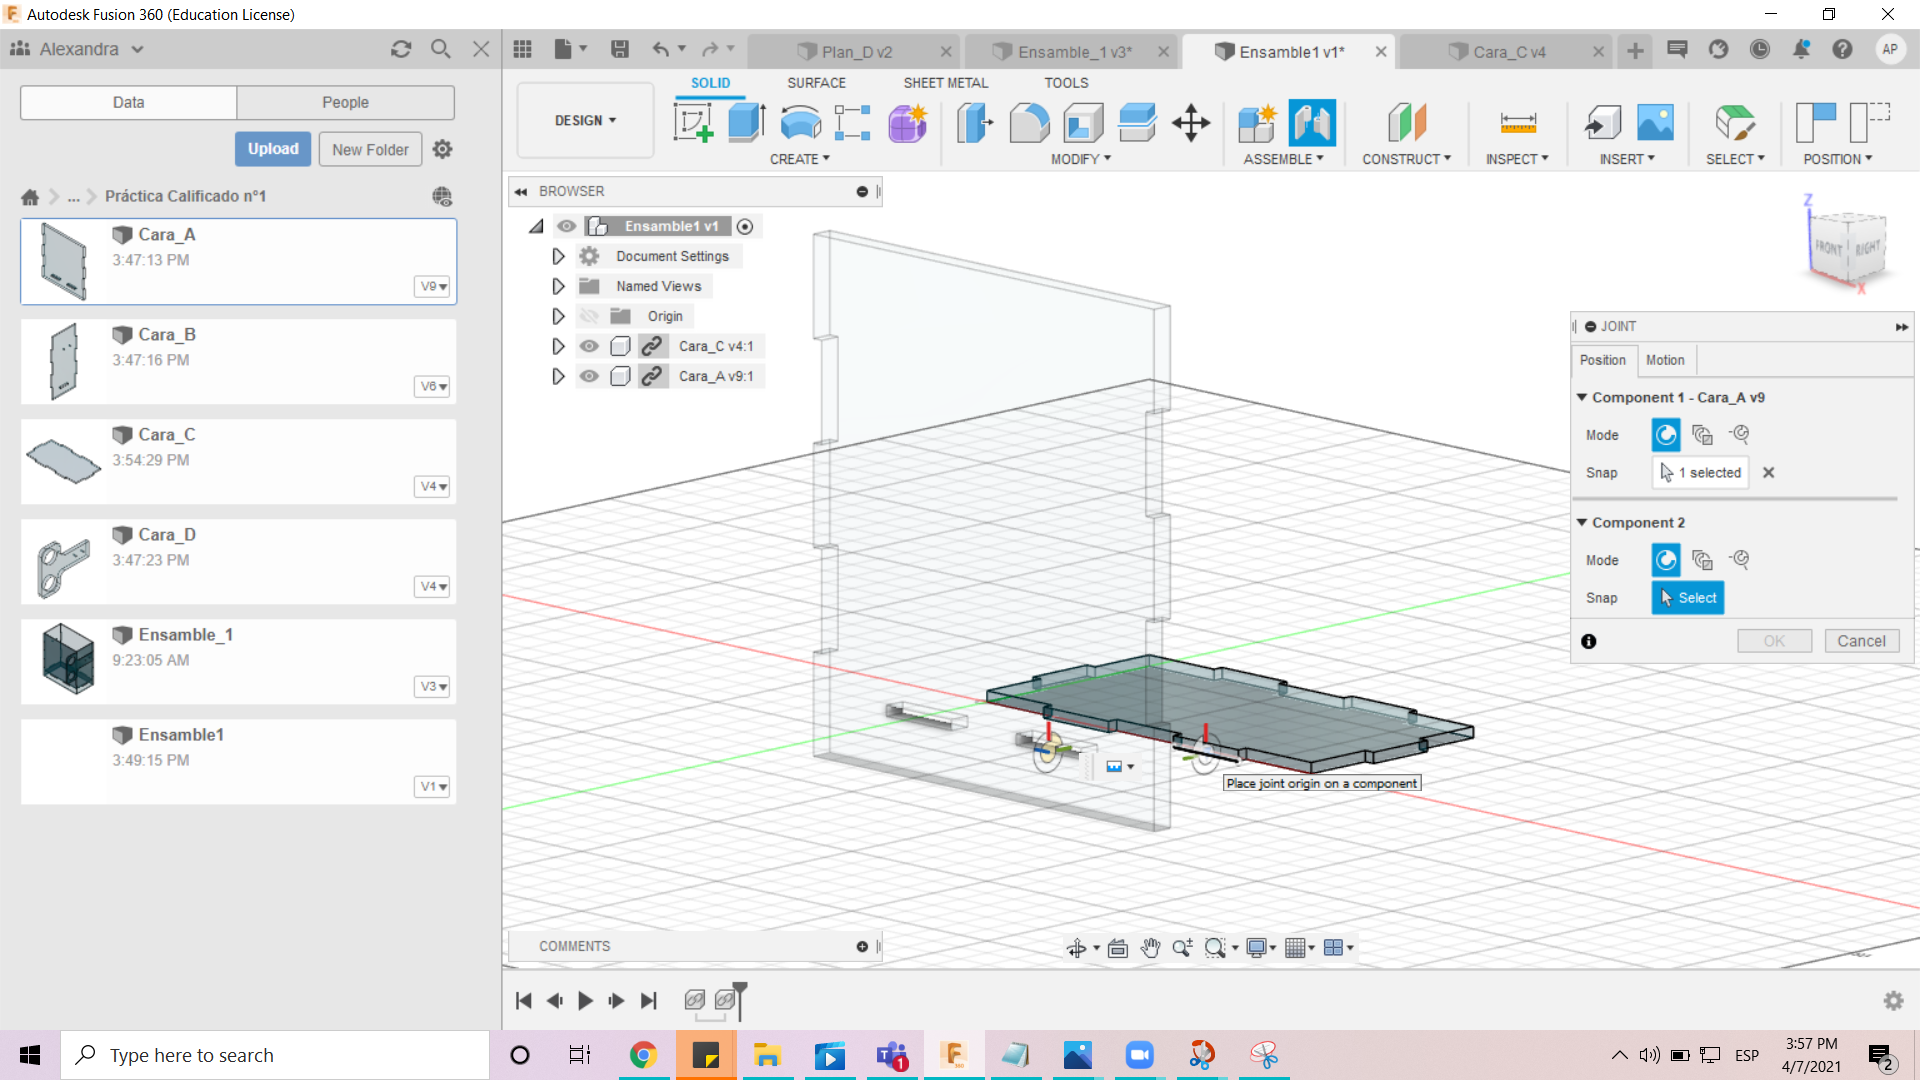This screenshot has height=1080, width=1920.
Task: Expand the Document Settings tree node
Action: [558, 256]
